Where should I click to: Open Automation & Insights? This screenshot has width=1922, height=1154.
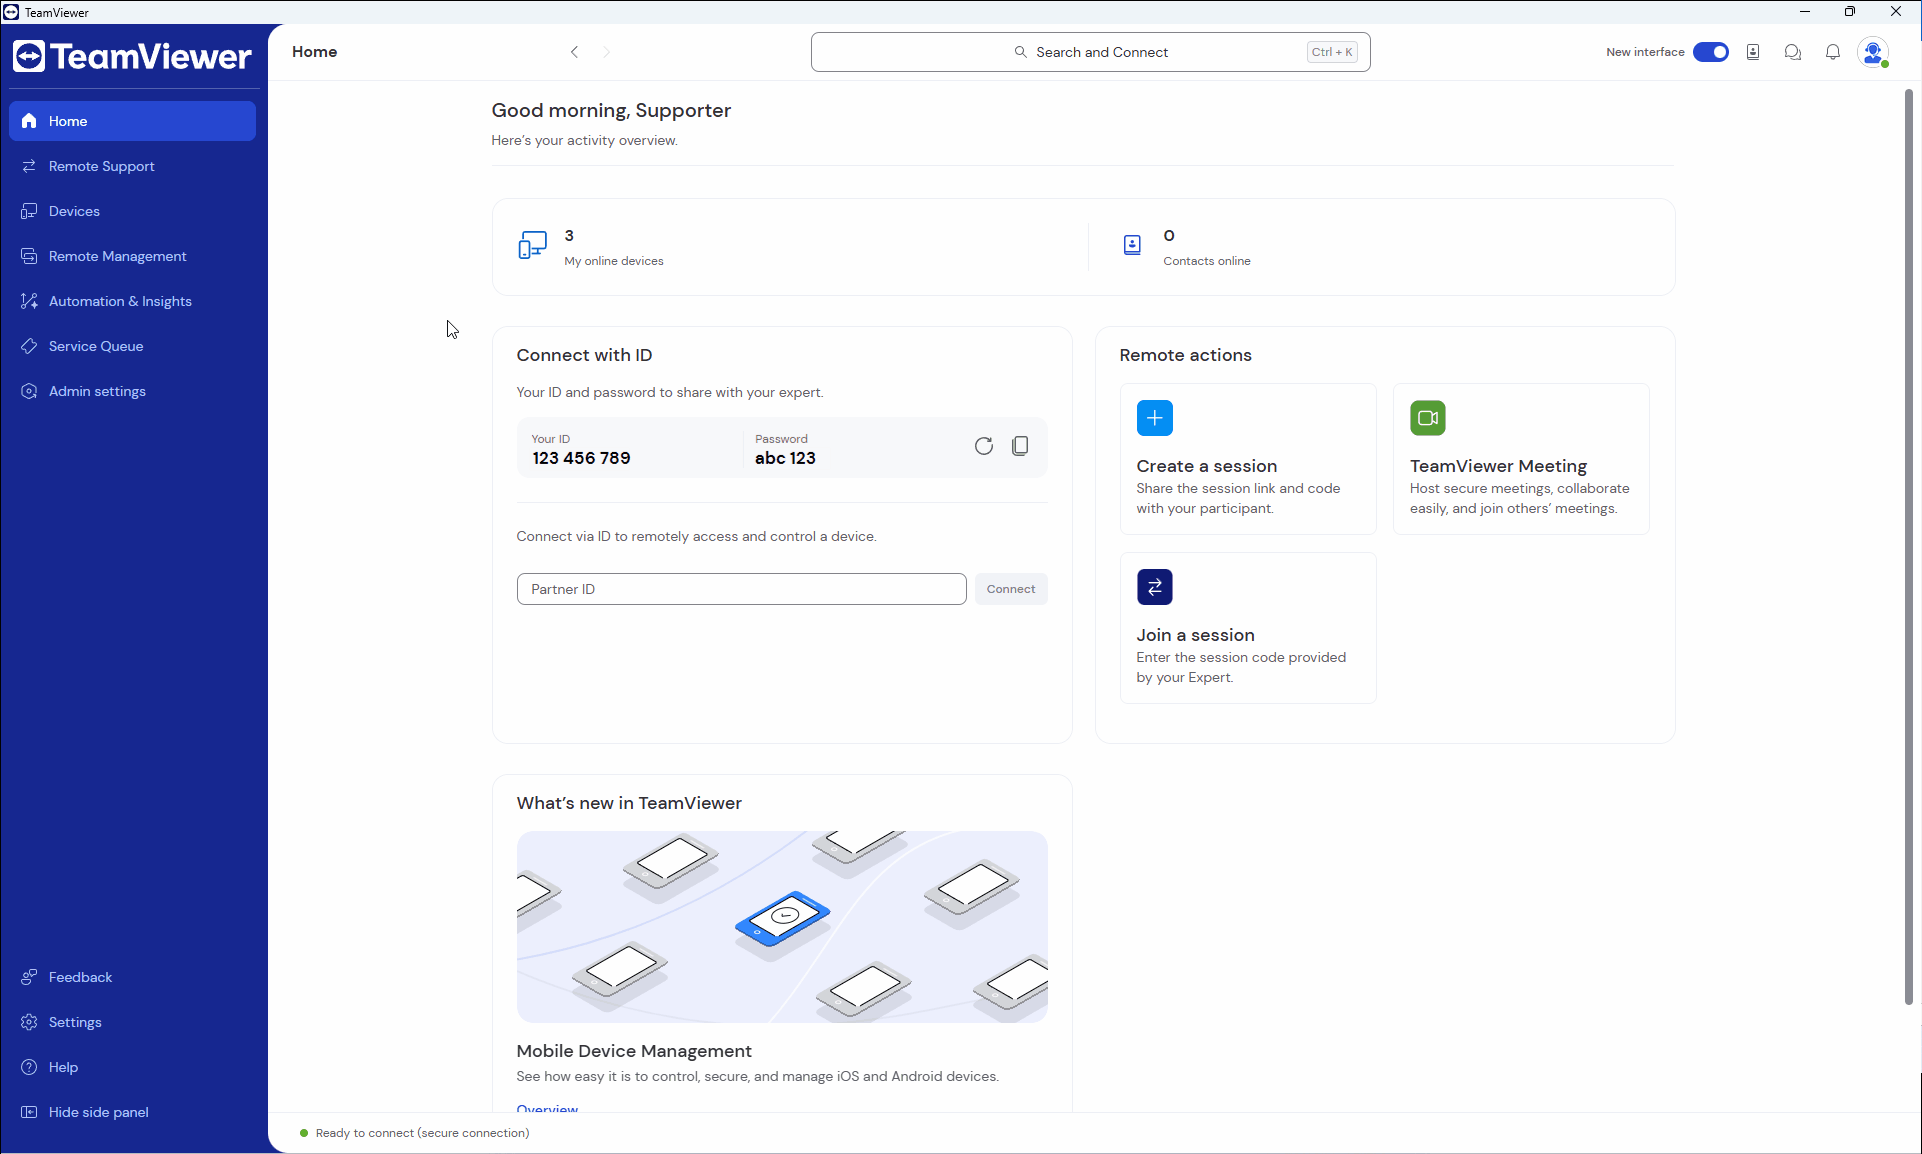132,301
